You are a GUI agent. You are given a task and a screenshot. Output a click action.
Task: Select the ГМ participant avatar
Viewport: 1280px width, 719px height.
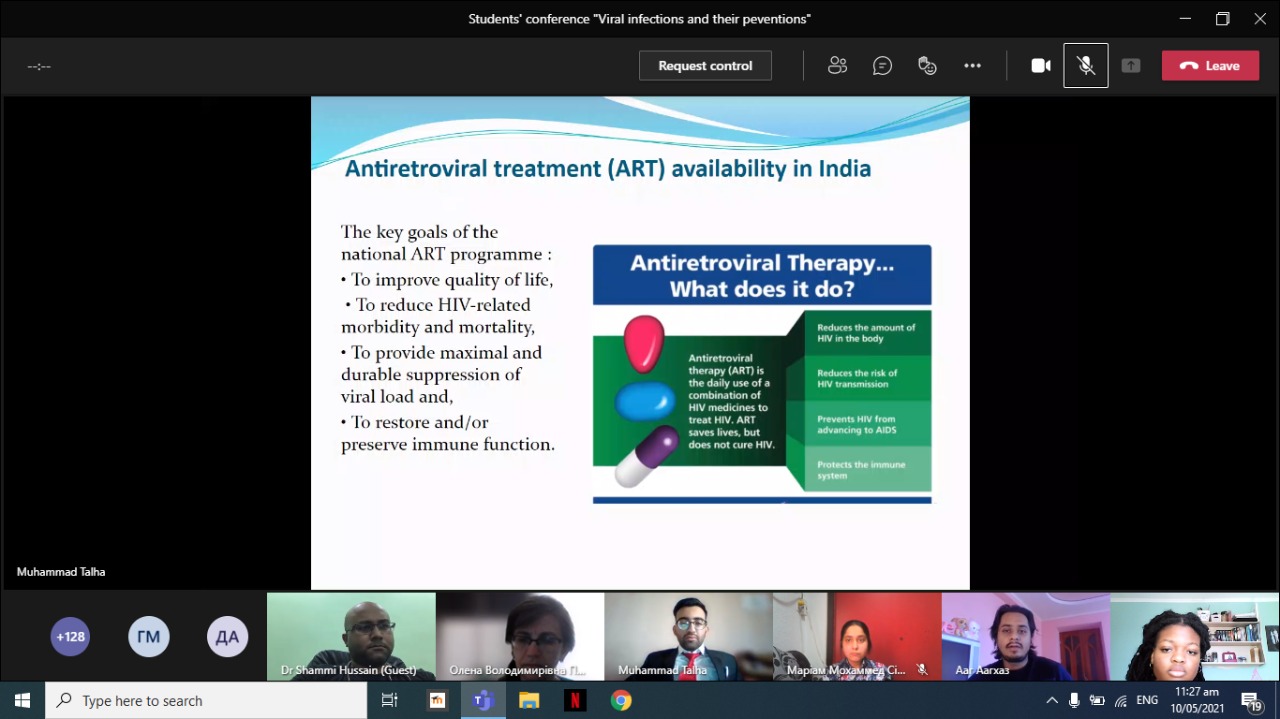[x=149, y=637]
